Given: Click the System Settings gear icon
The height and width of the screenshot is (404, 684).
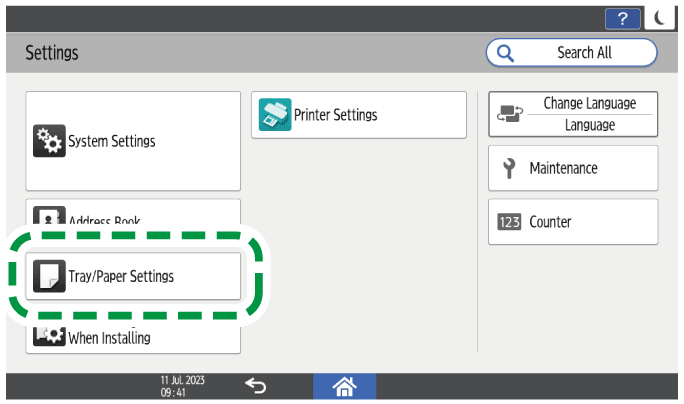Looking at the screenshot, I should (x=48, y=141).
